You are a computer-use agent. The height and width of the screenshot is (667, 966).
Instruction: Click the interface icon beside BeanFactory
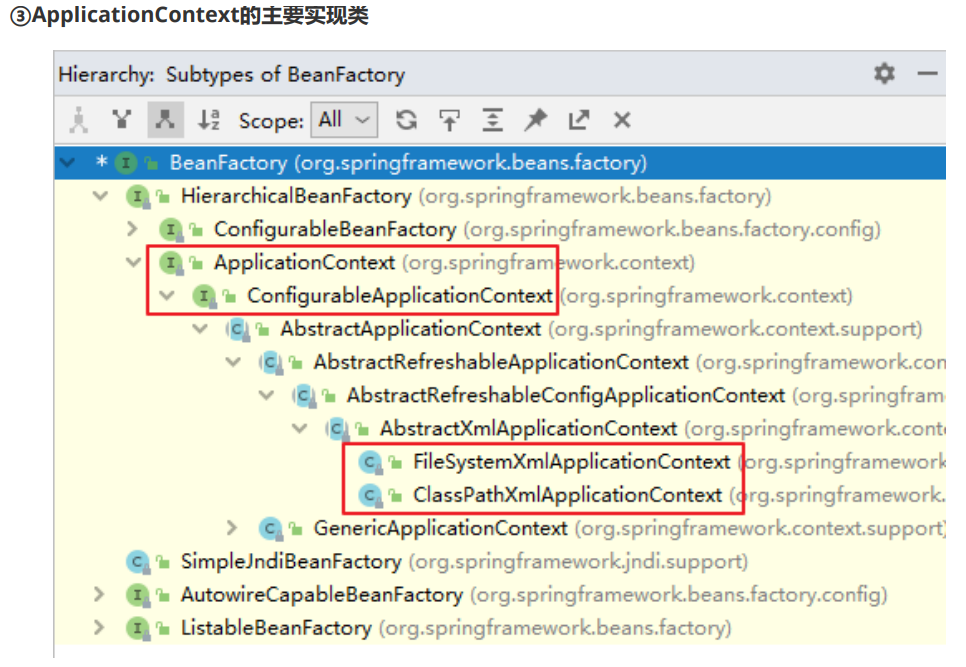(126, 163)
